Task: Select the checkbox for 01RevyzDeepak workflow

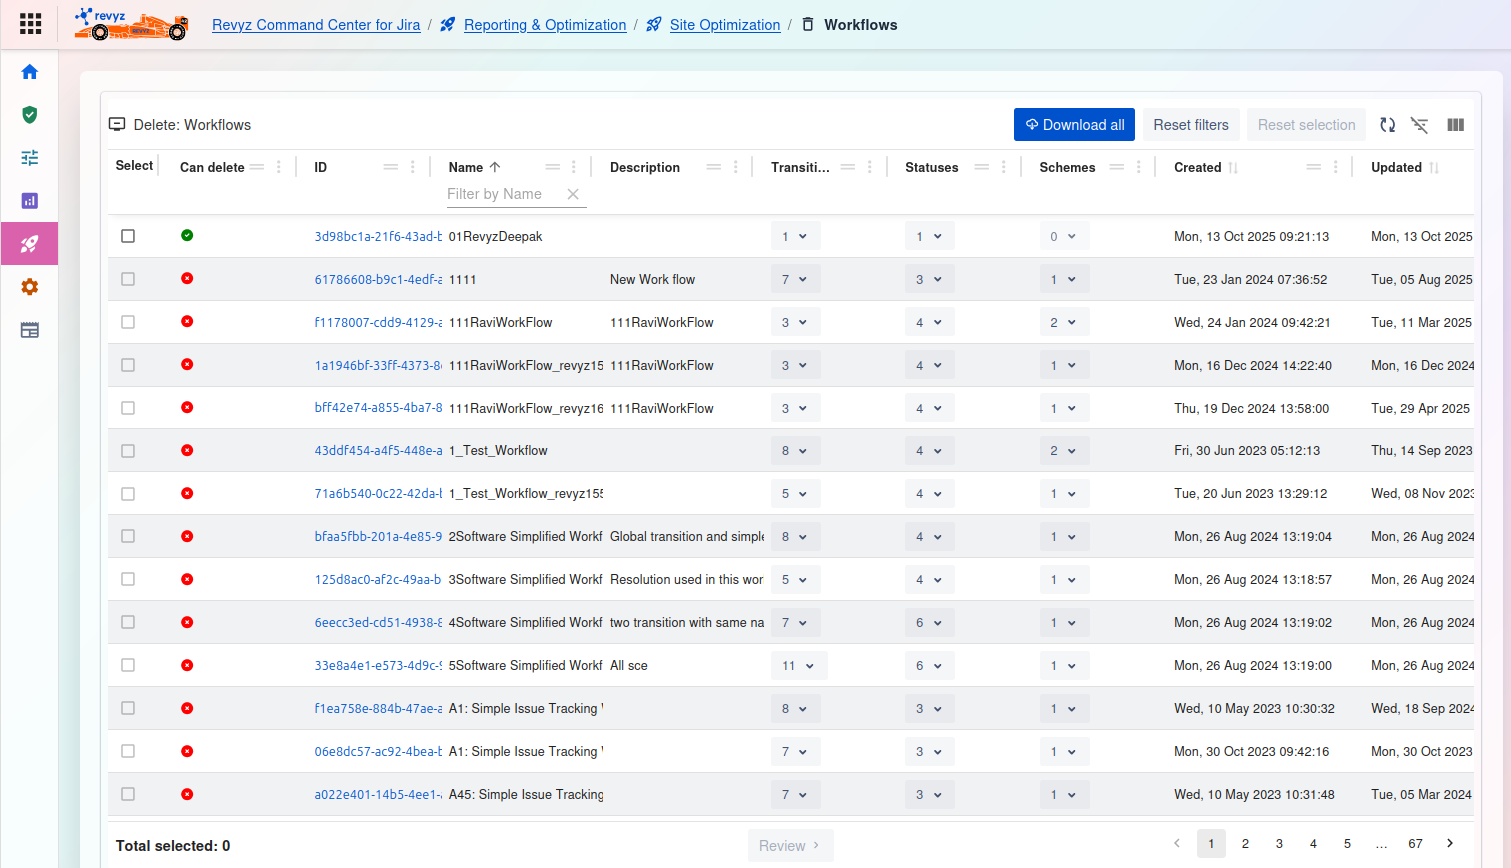Action: pyautogui.click(x=128, y=236)
